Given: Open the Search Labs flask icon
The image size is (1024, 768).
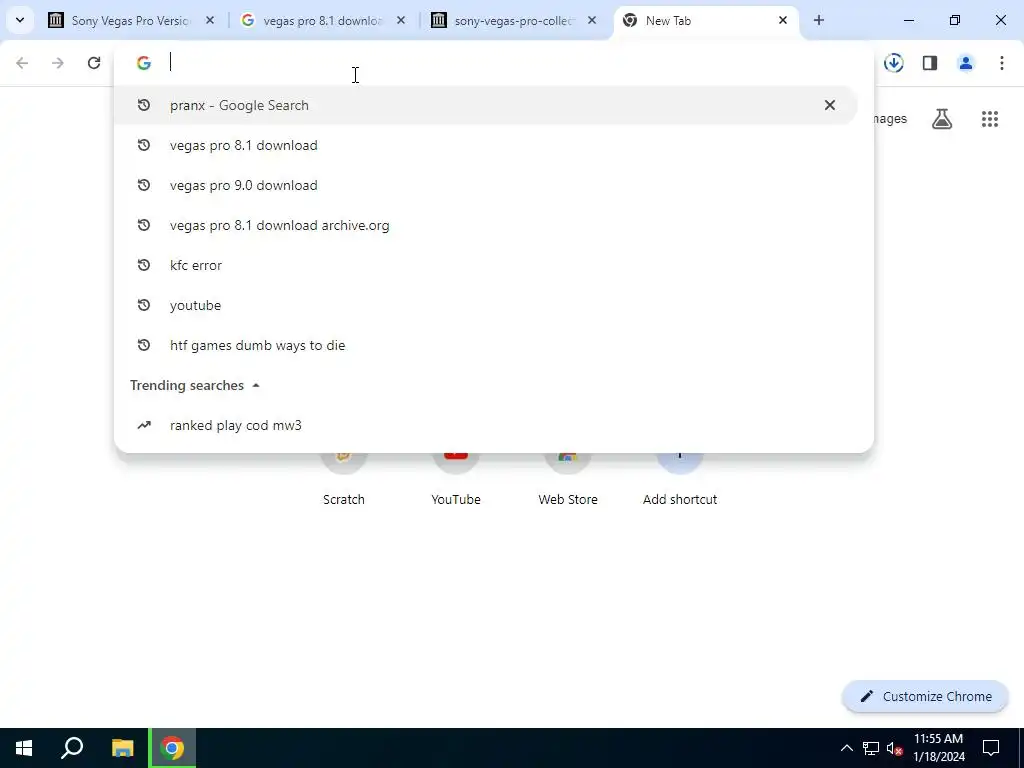Looking at the screenshot, I should point(942,119).
